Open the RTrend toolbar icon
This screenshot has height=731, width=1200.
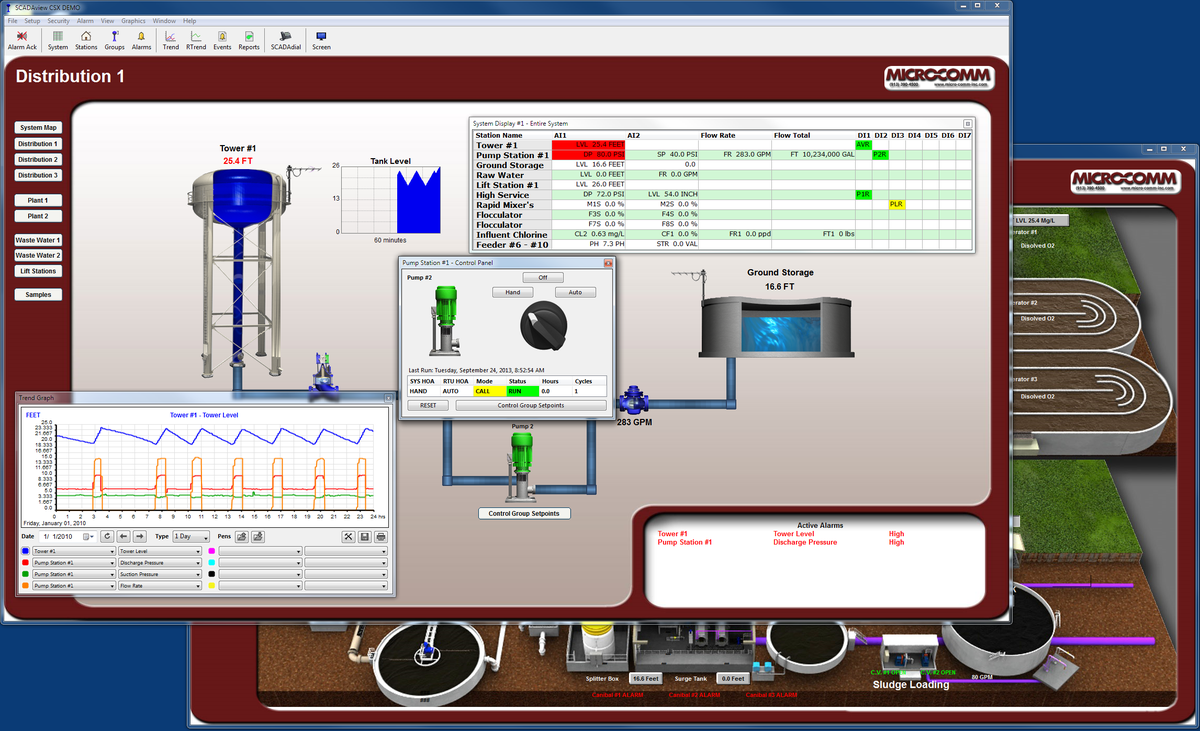pos(196,39)
